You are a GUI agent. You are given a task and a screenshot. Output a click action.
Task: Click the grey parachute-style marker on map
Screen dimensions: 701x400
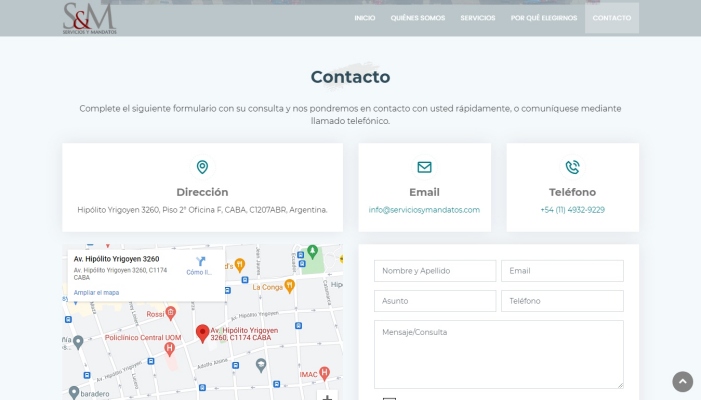coord(261,365)
